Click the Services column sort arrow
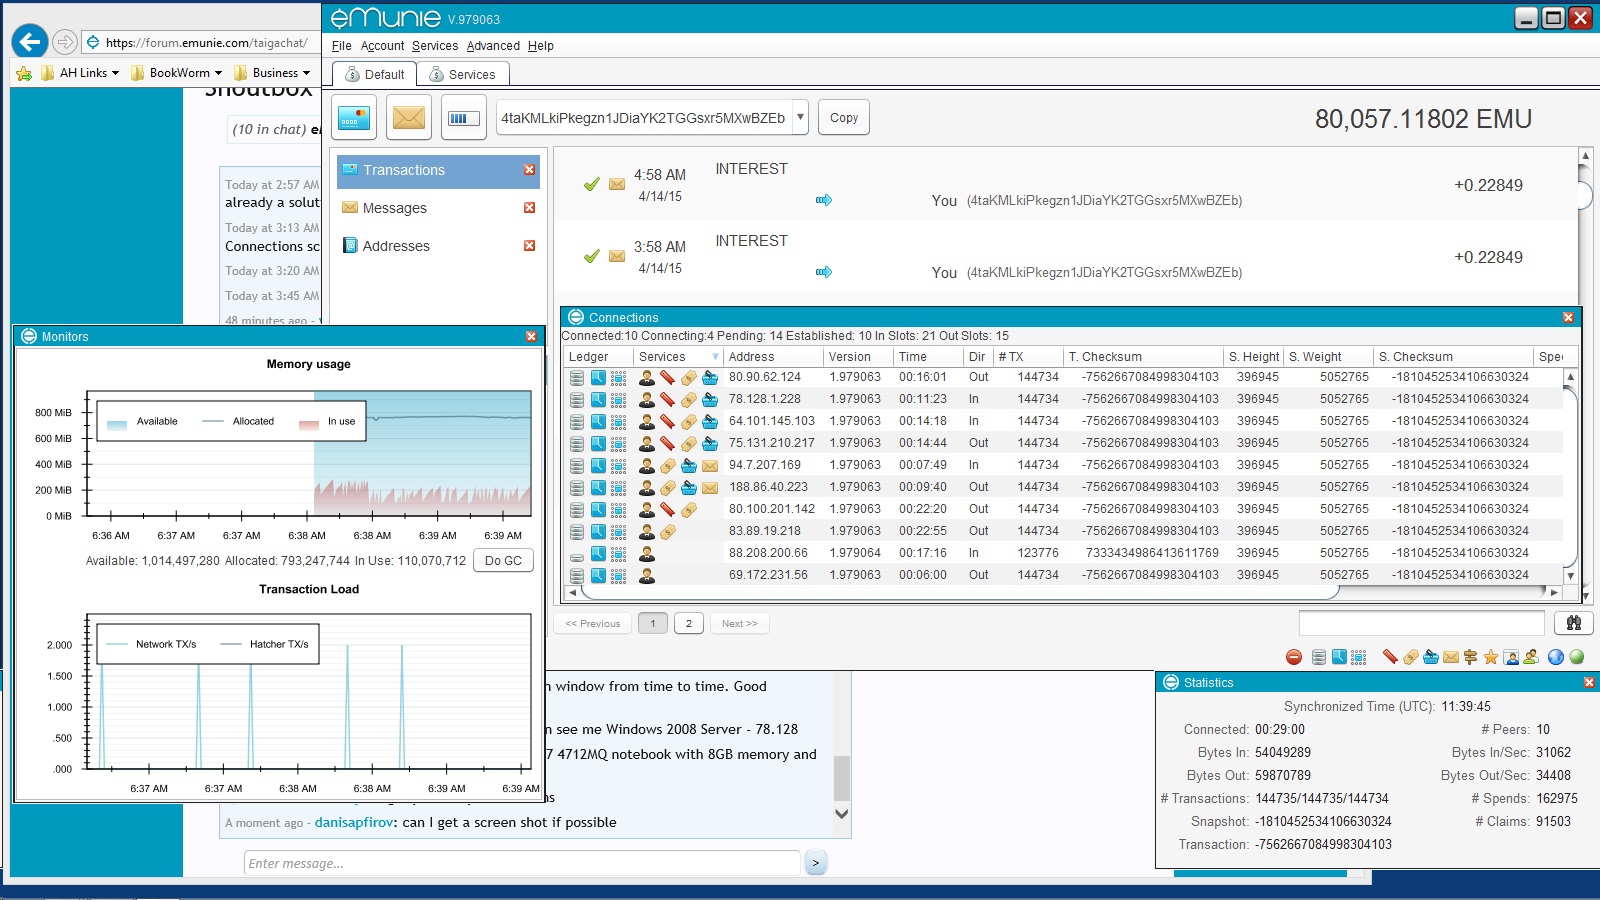This screenshot has width=1600, height=900. 715,357
